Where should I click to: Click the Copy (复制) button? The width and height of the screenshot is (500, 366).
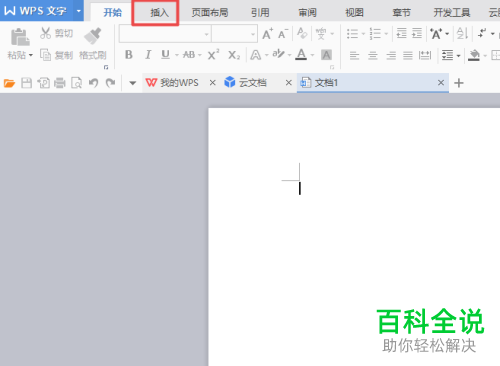click(56, 54)
